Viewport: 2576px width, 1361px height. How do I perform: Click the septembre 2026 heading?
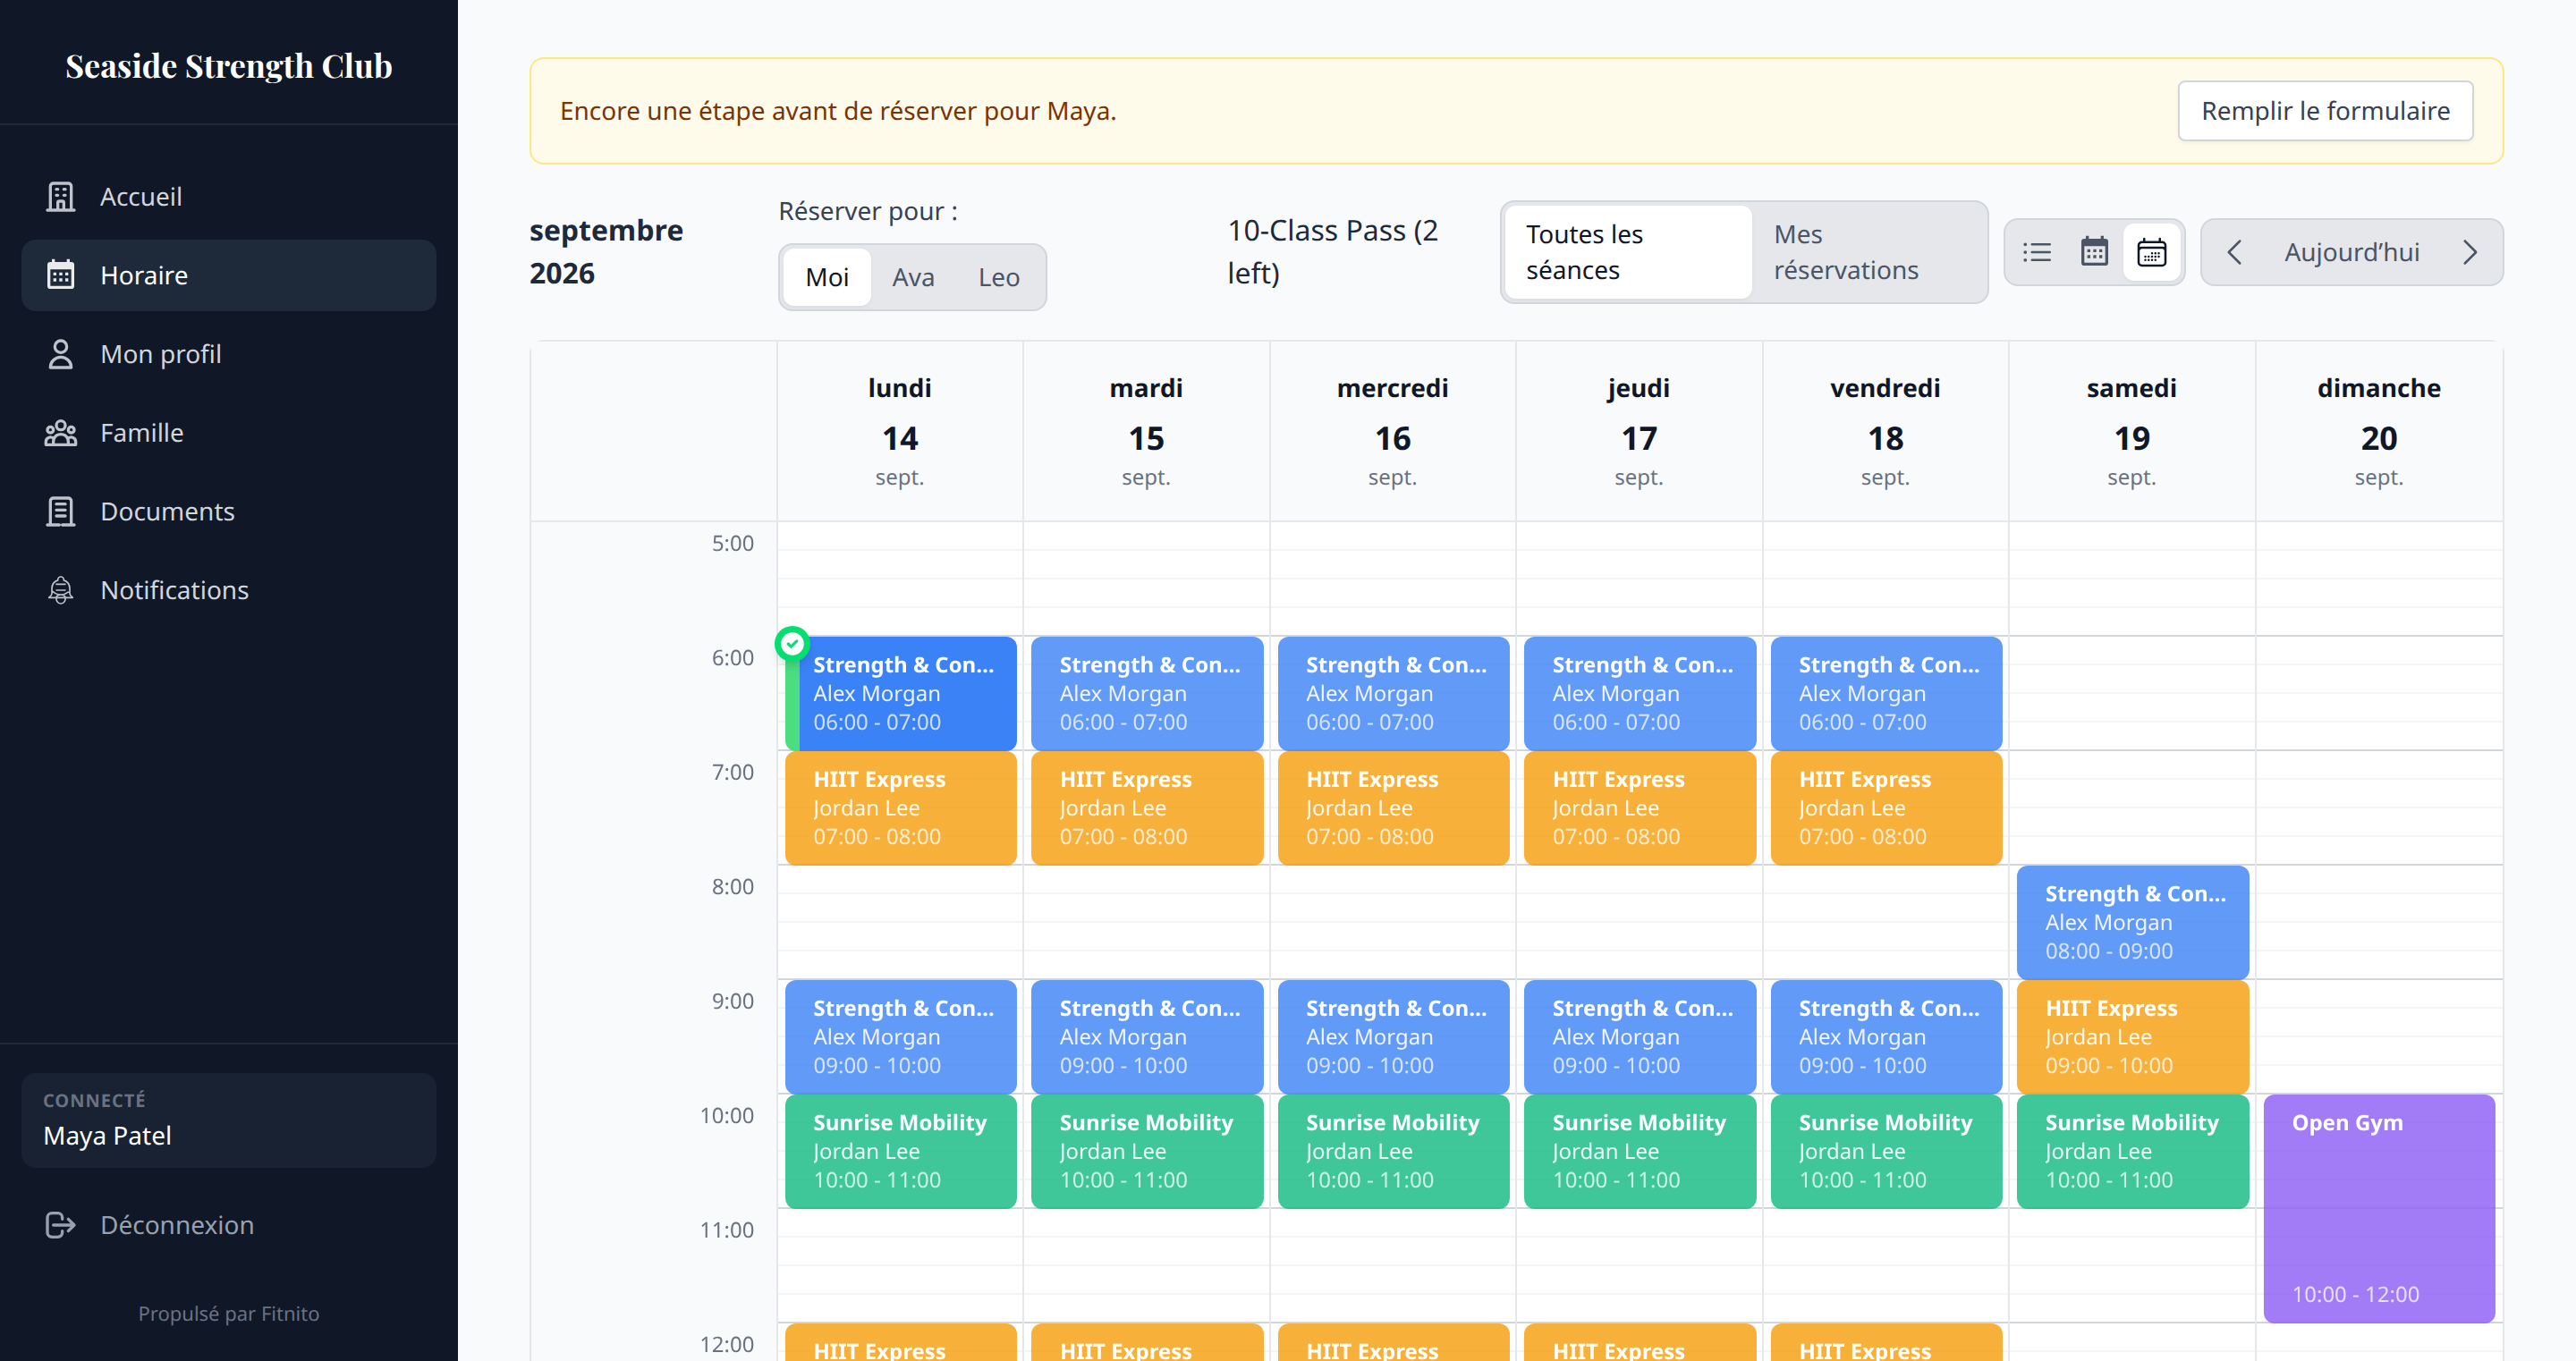point(607,252)
